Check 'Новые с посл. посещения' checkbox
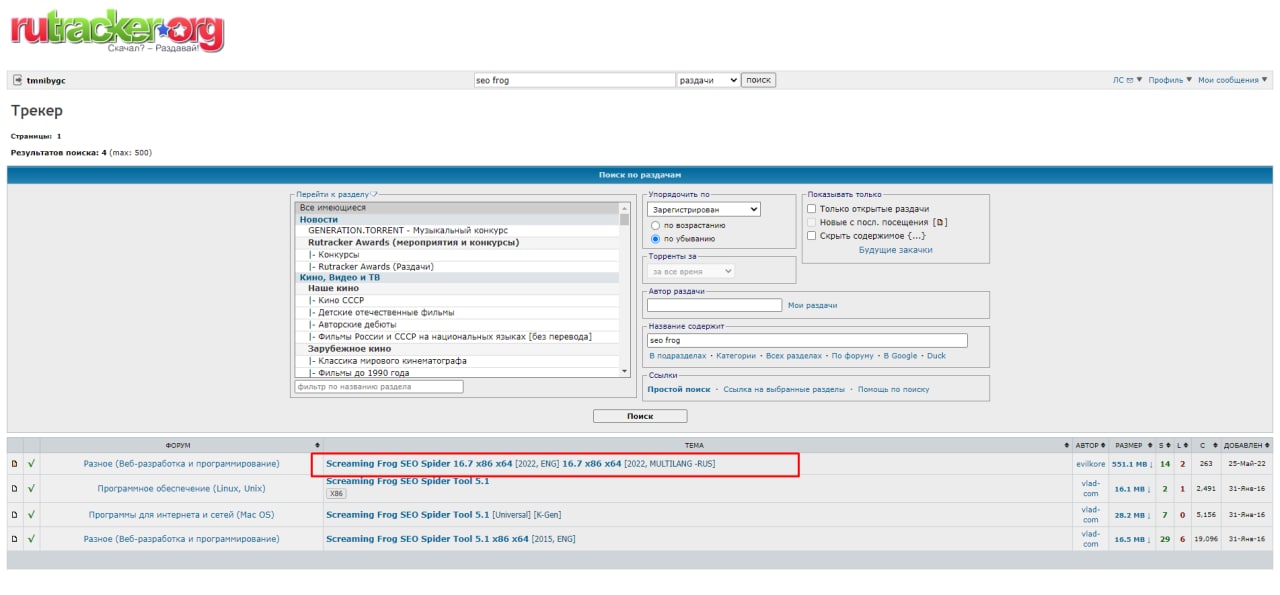 (812, 222)
